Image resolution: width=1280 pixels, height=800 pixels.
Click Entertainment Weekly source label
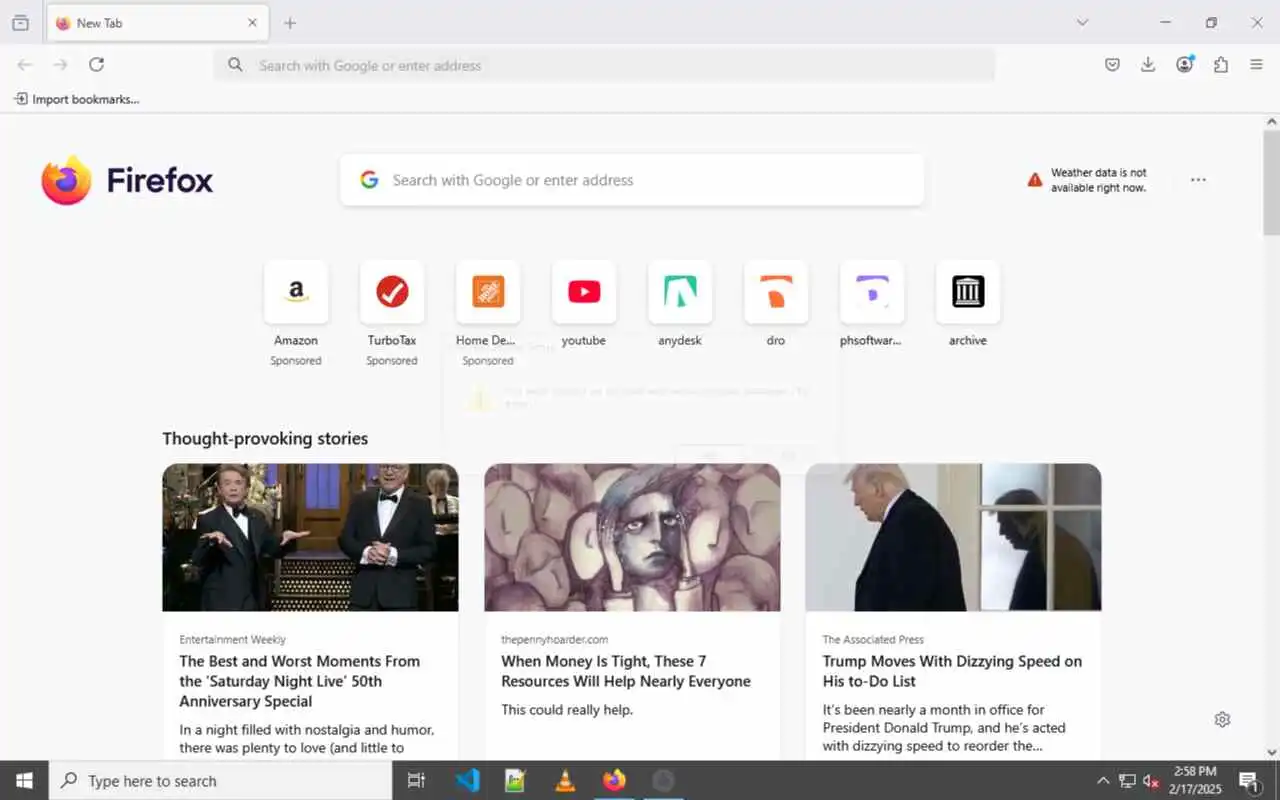click(x=232, y=639)
